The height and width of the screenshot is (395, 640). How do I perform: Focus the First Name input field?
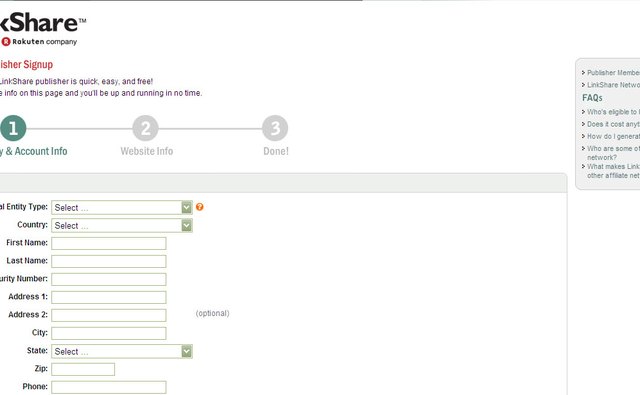pyautogui.click(x=109, y=243)
